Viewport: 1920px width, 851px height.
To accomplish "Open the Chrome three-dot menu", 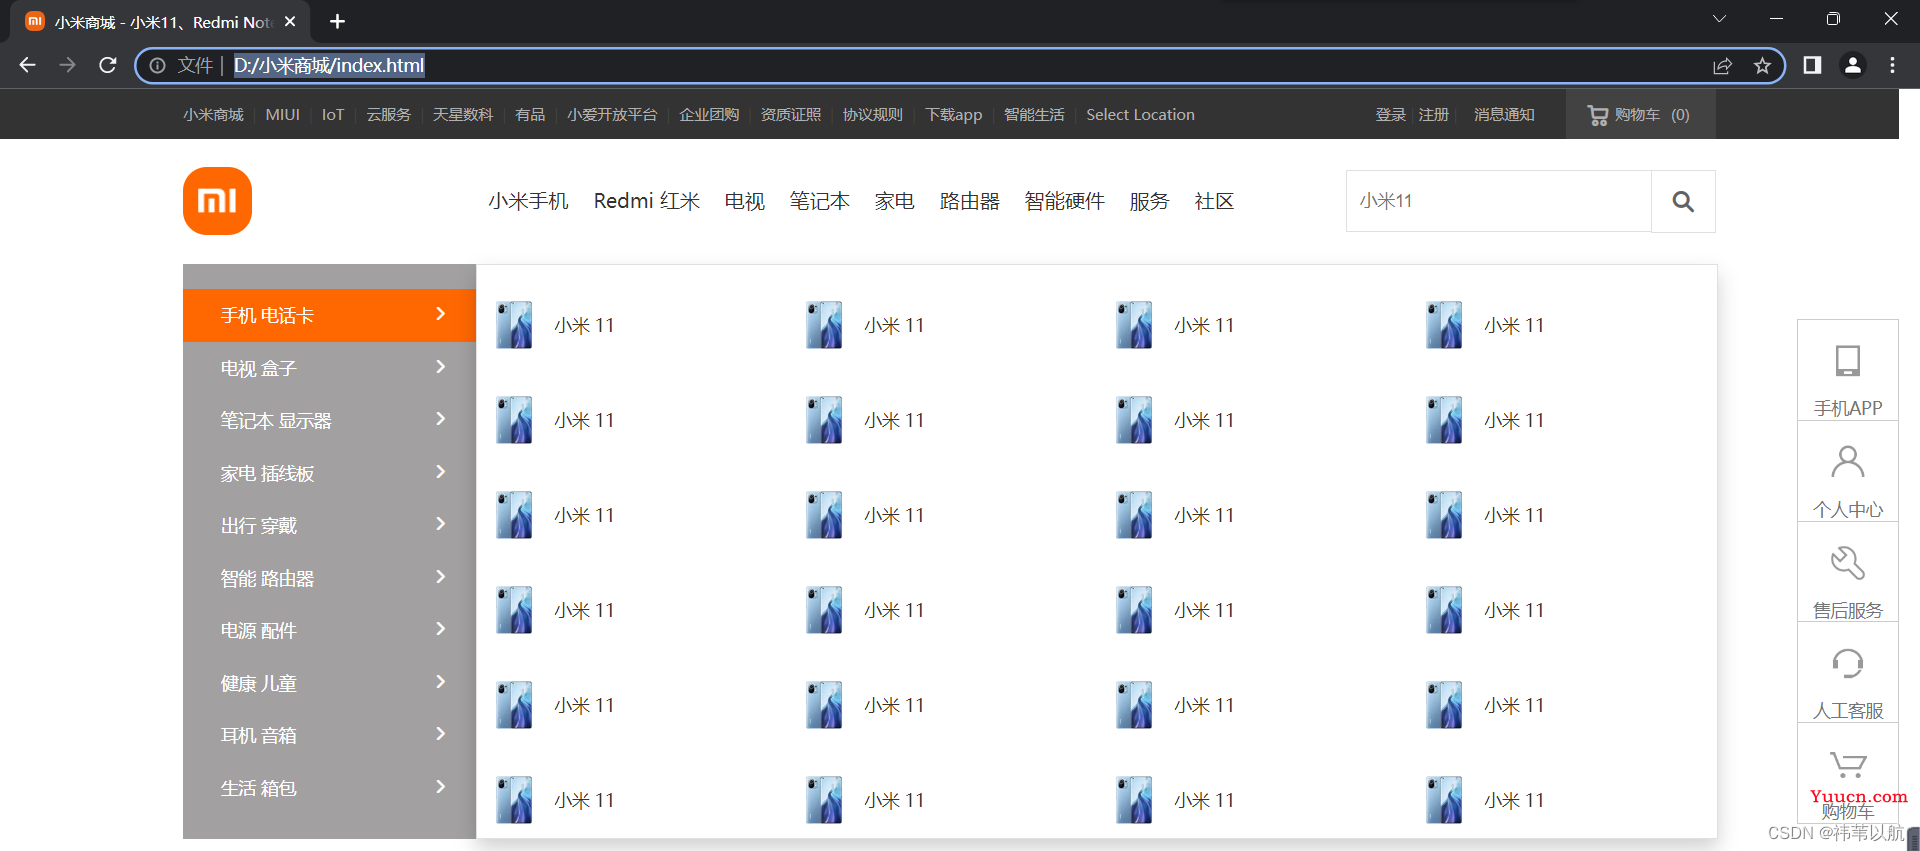I will click(1892, 65).
